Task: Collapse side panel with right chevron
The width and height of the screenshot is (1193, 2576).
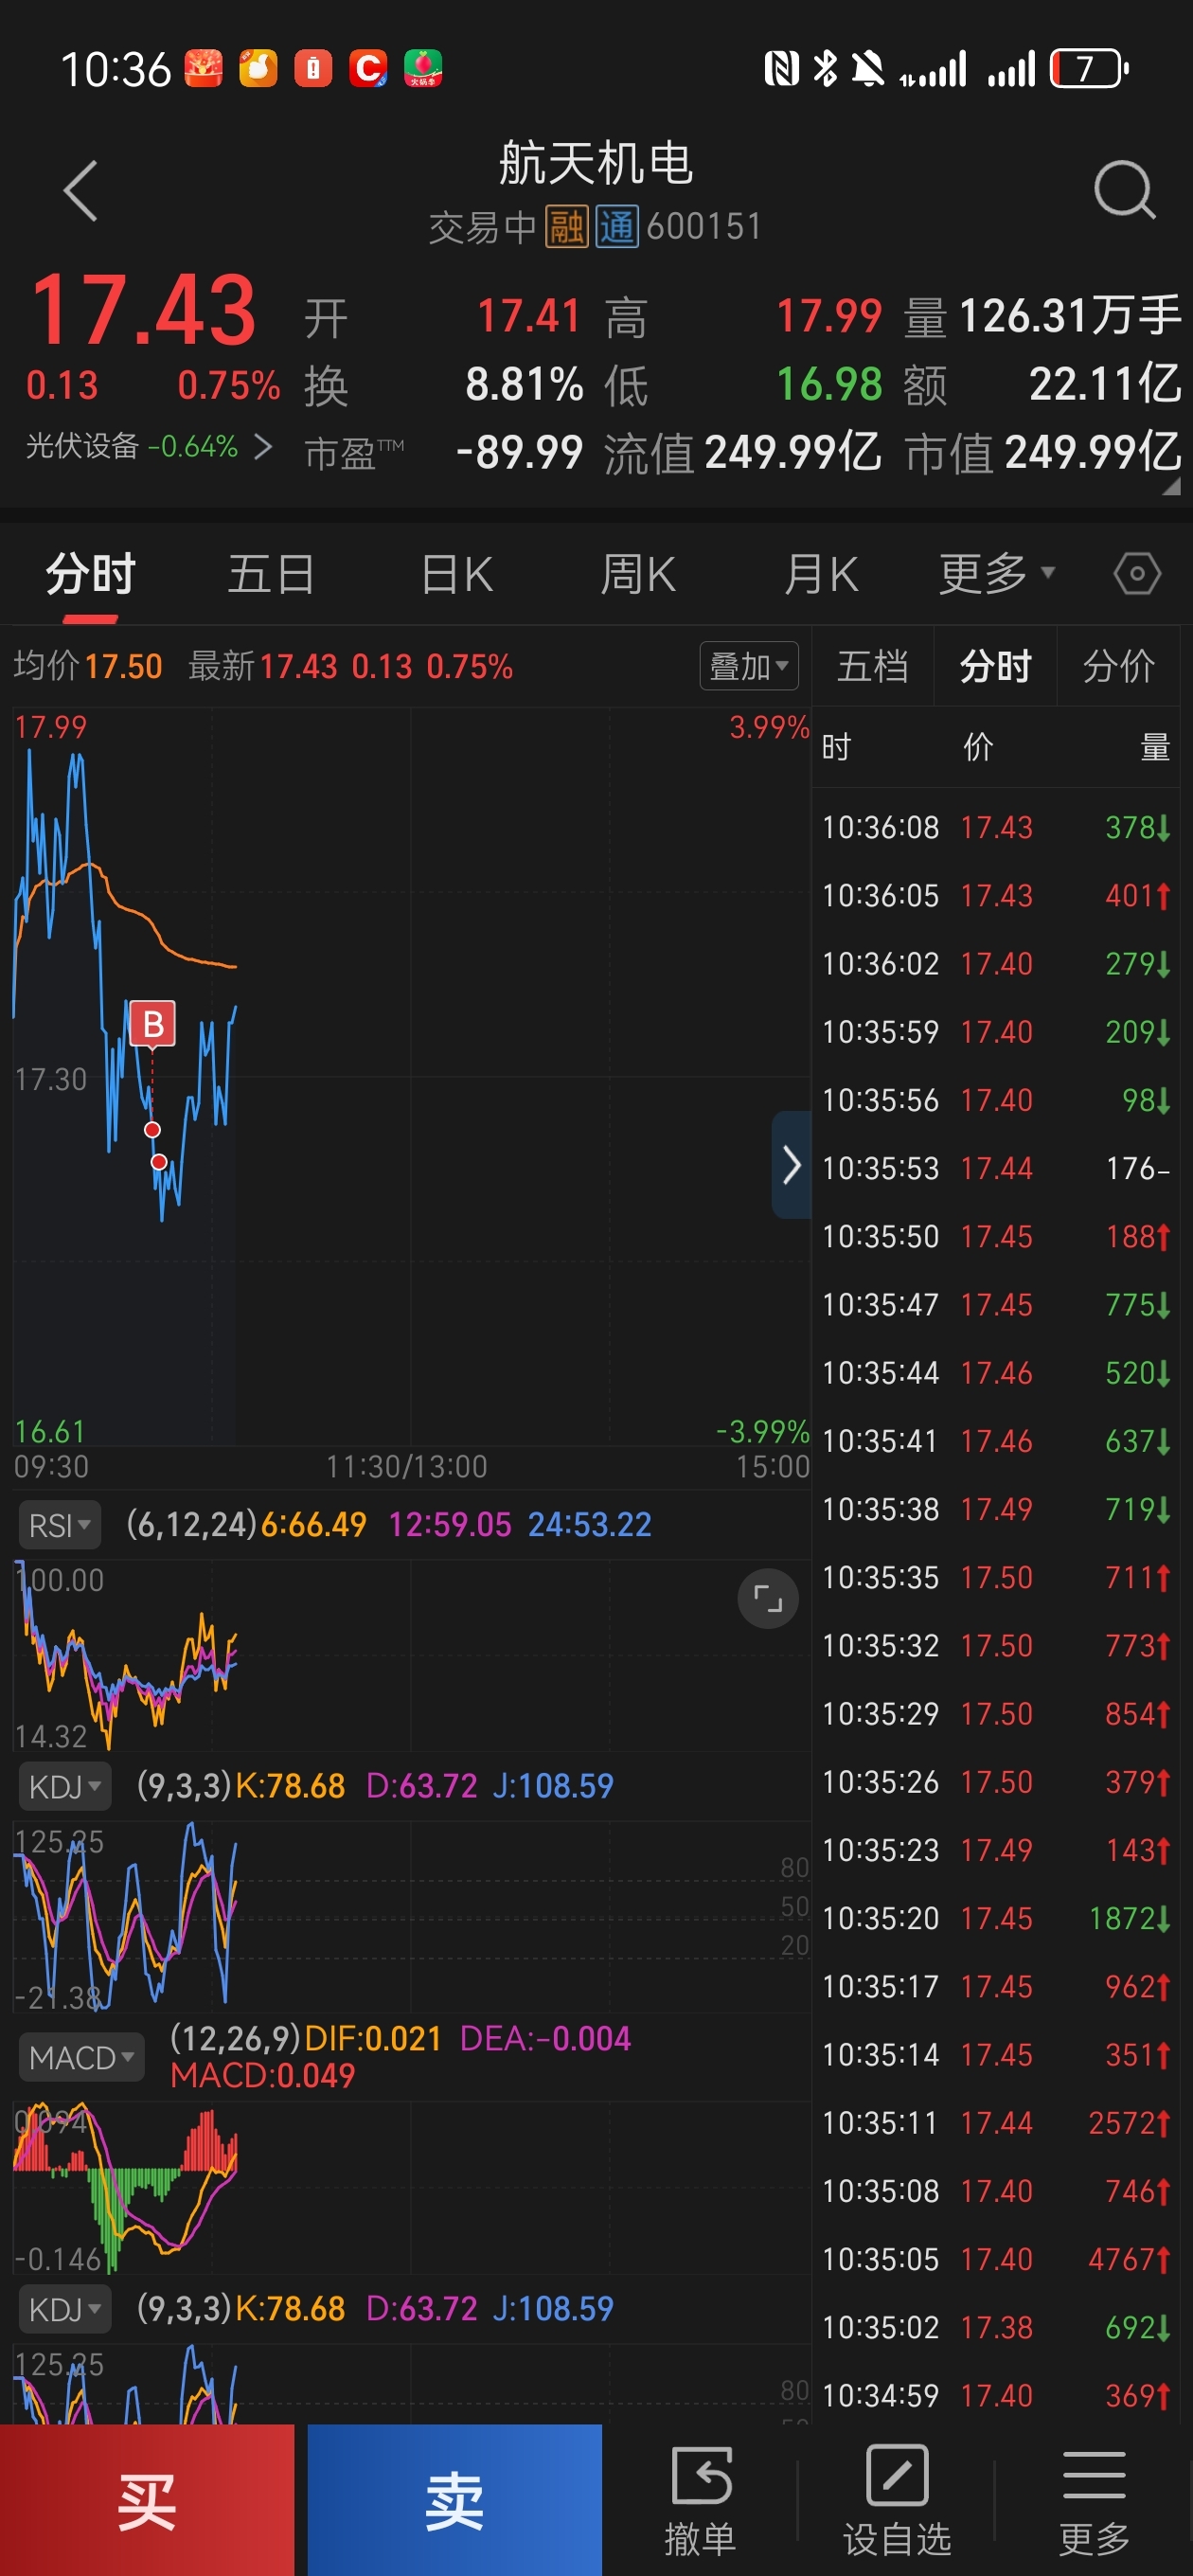Action: coord(791,1164)
